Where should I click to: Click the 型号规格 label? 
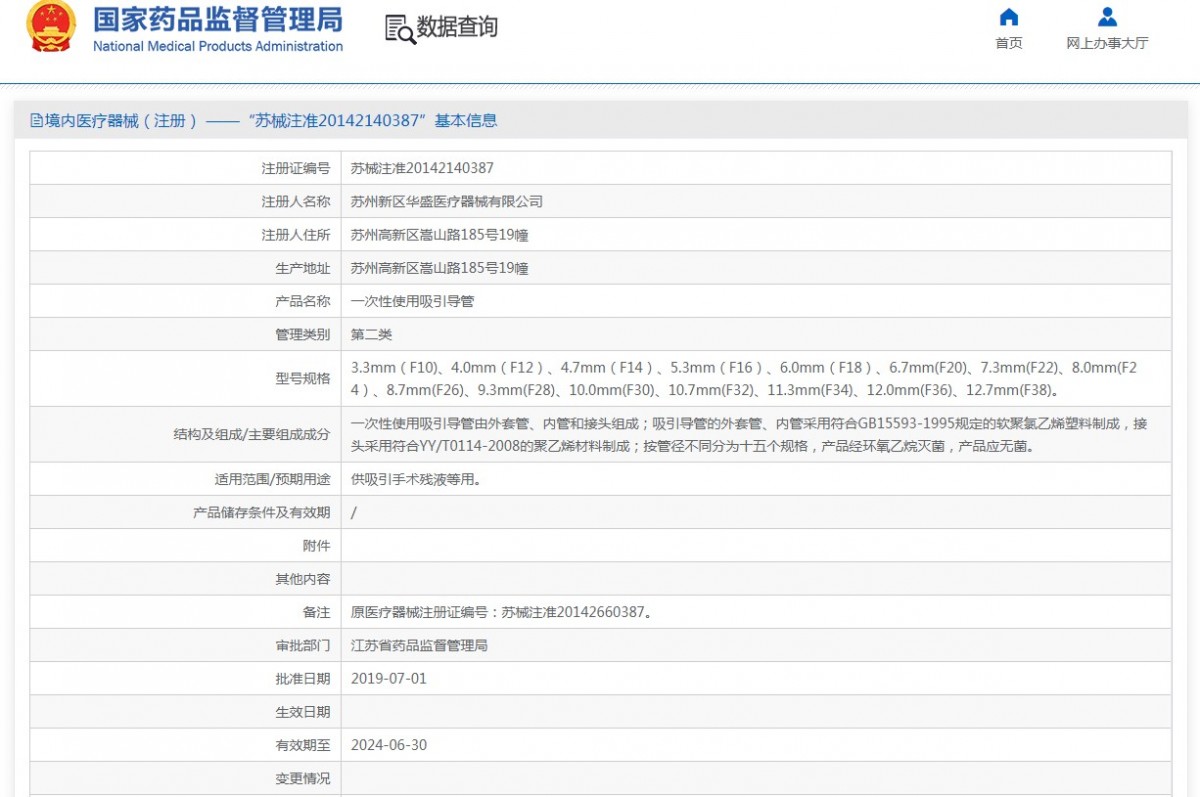303,378
